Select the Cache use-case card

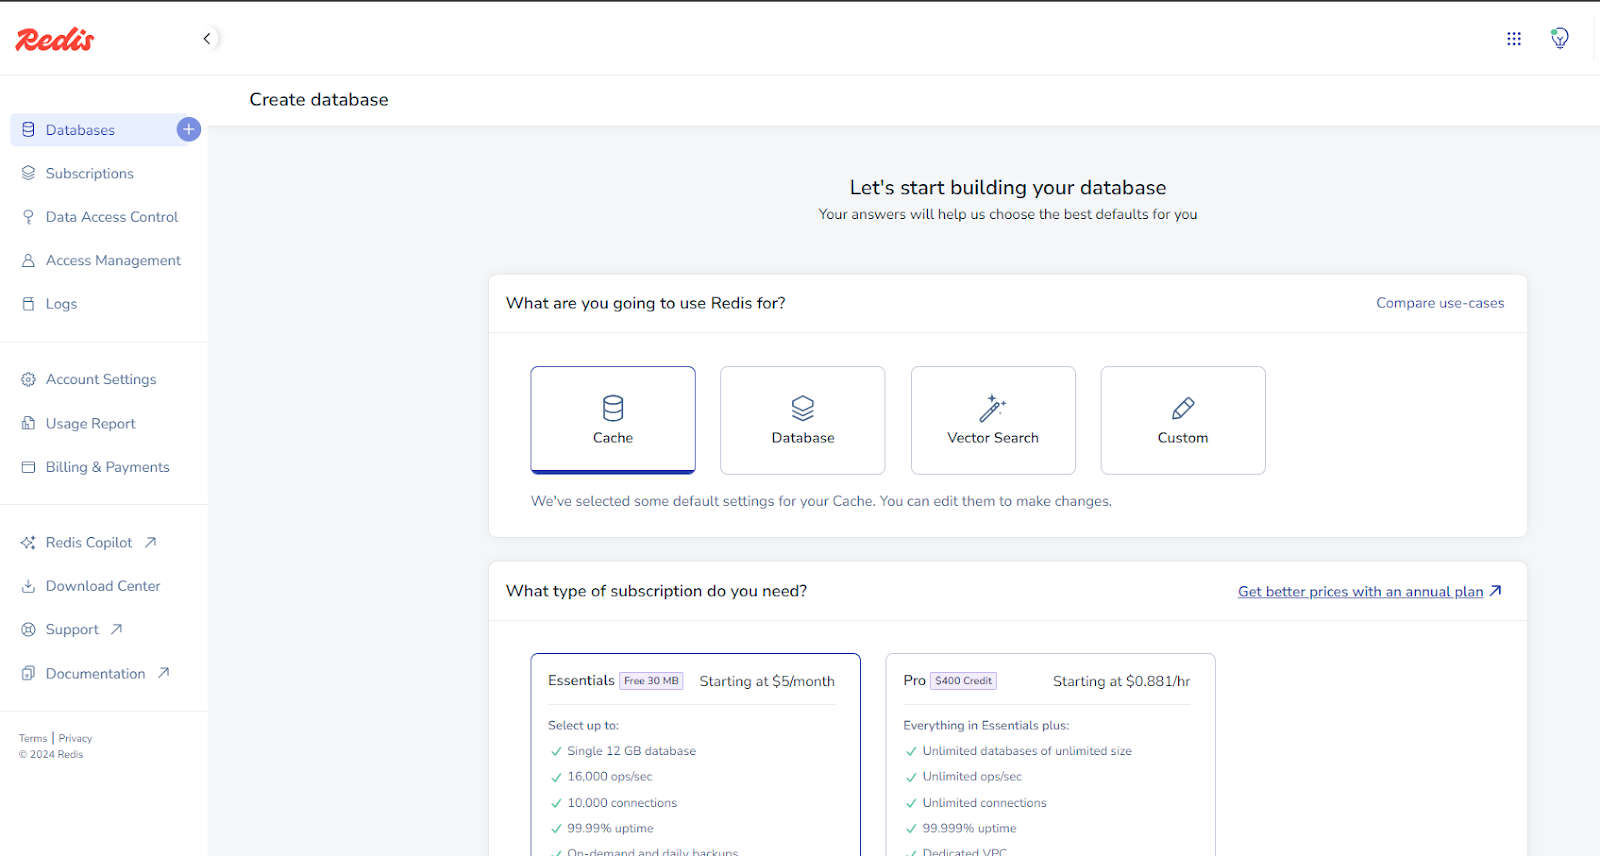pyautogui.click(x=613, y=420)
